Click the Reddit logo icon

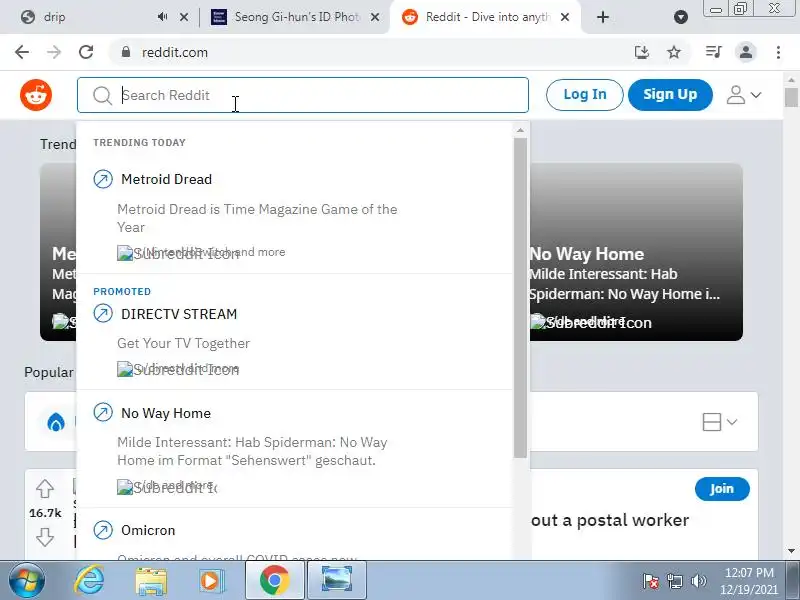coord(36,95)
